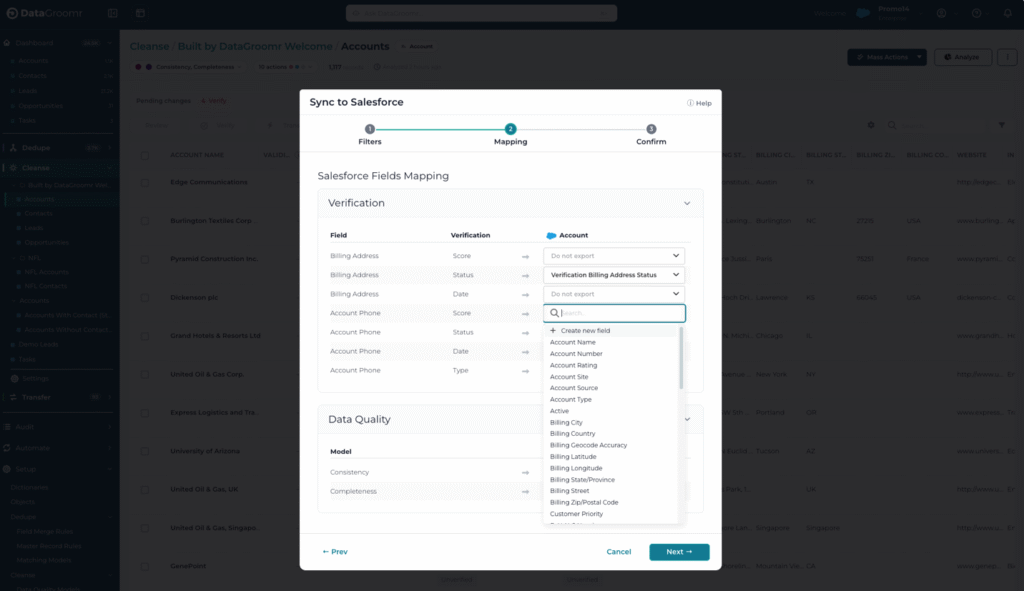
Task: Choose Account Name from the field list
Action: point(573,342)
